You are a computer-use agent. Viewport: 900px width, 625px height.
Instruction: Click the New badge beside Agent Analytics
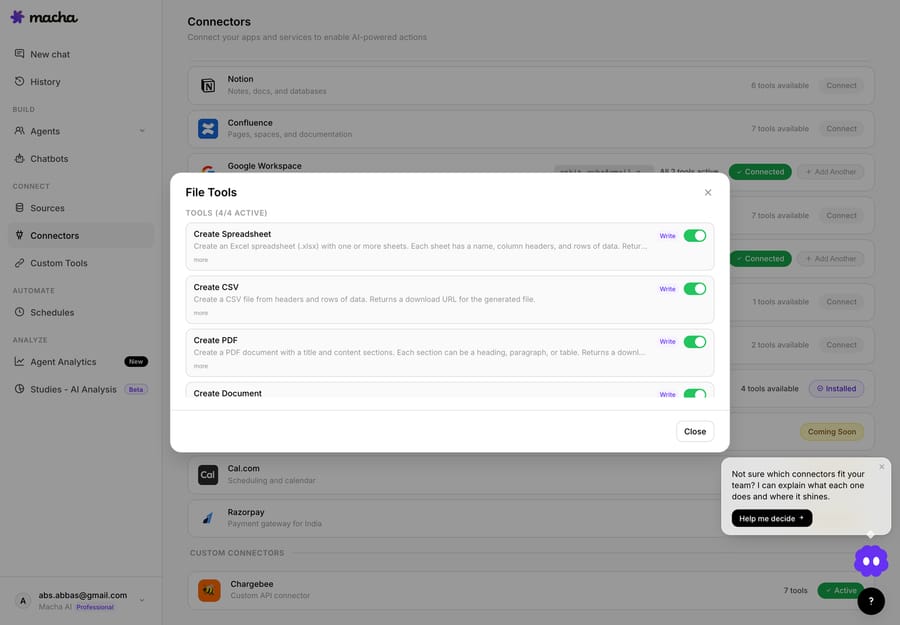(136, 362)
